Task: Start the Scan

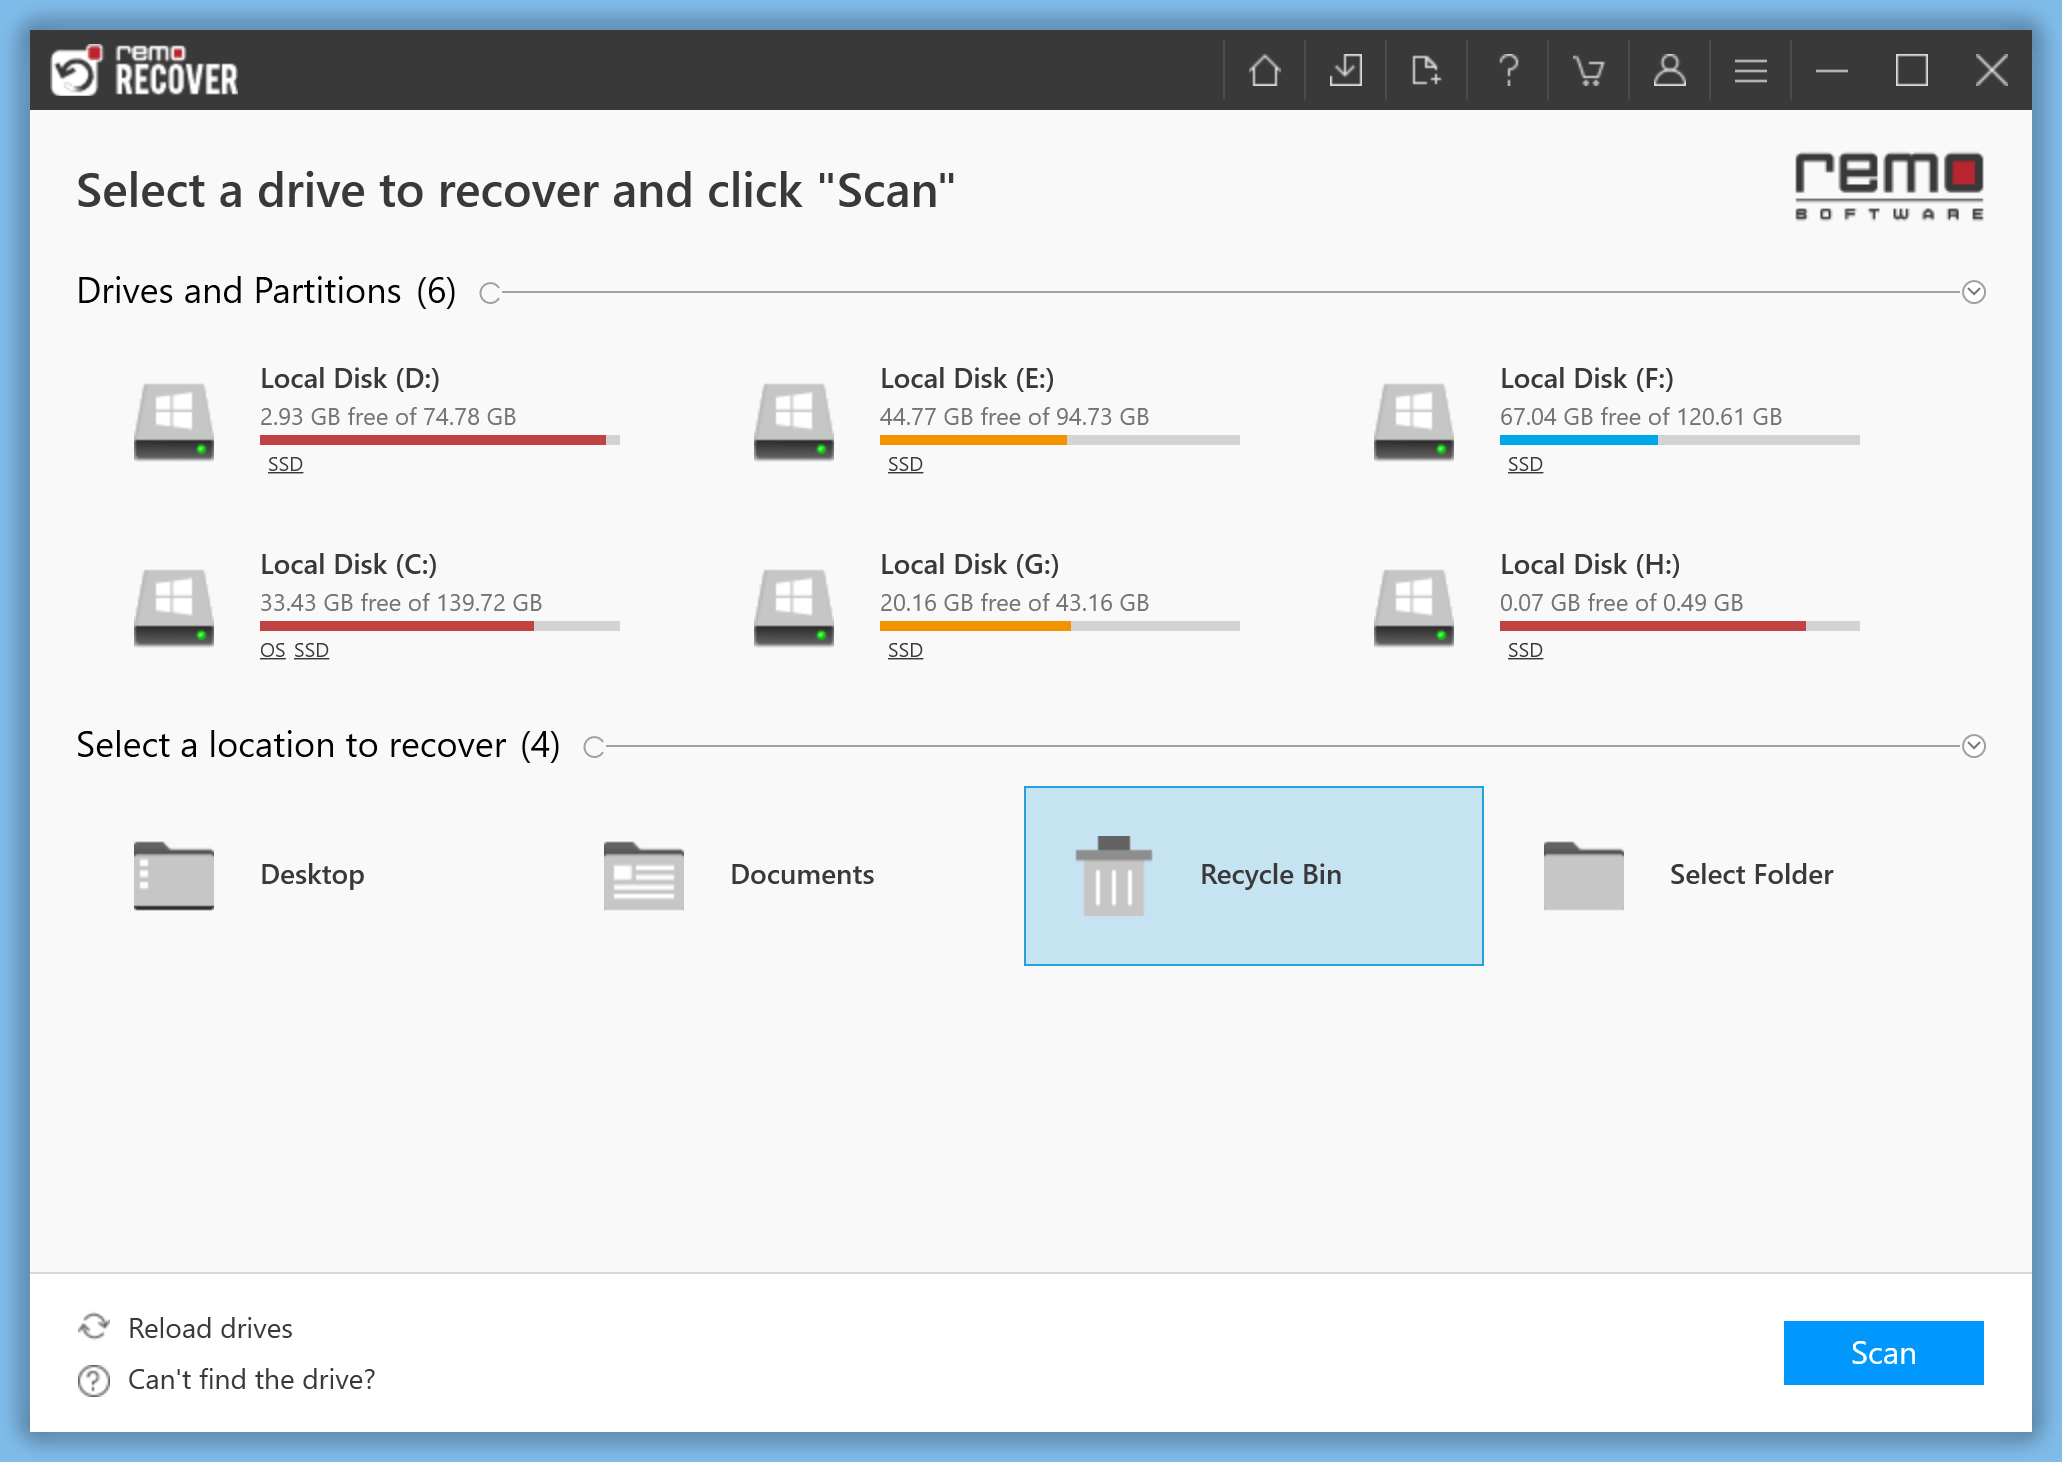Action: click(1884, 1353)
